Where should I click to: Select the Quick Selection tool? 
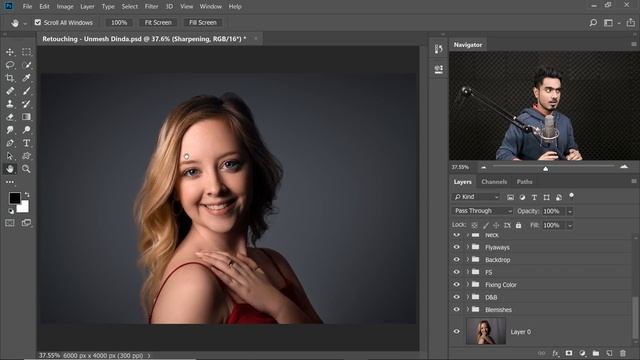coord(27,65)
